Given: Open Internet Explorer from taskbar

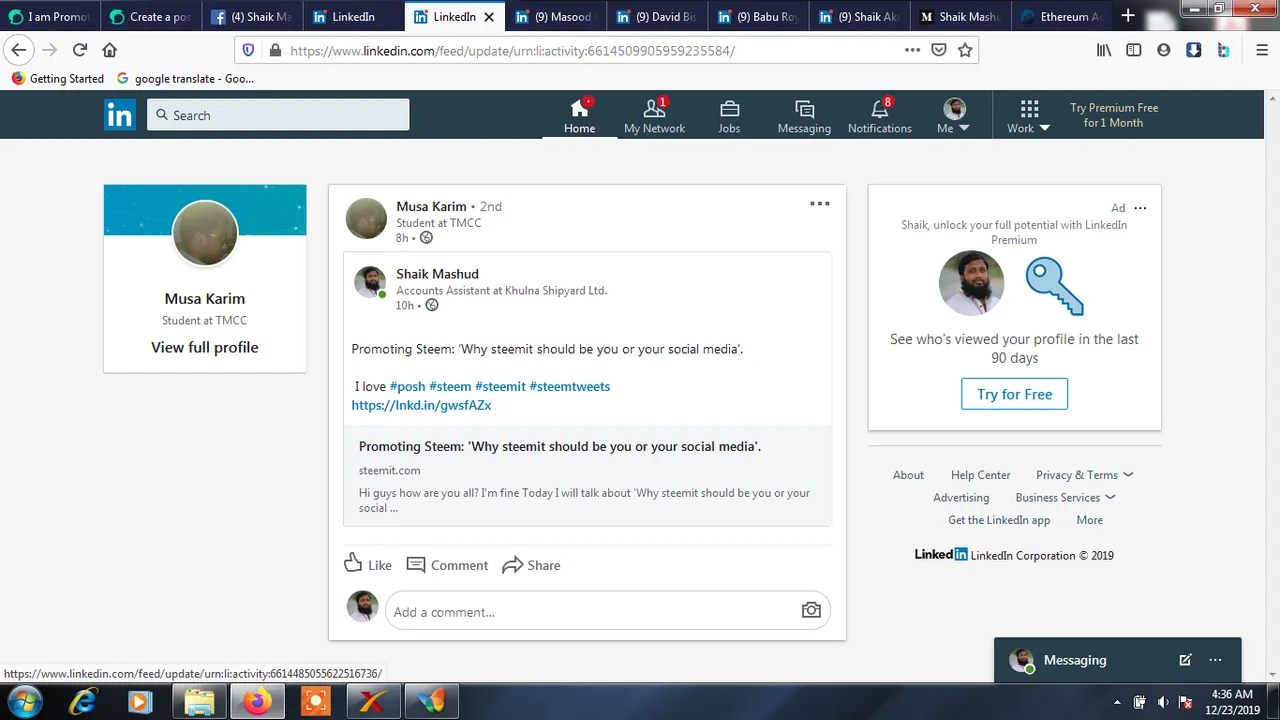Looking at the screenshot, I should [x=83, y=702].
